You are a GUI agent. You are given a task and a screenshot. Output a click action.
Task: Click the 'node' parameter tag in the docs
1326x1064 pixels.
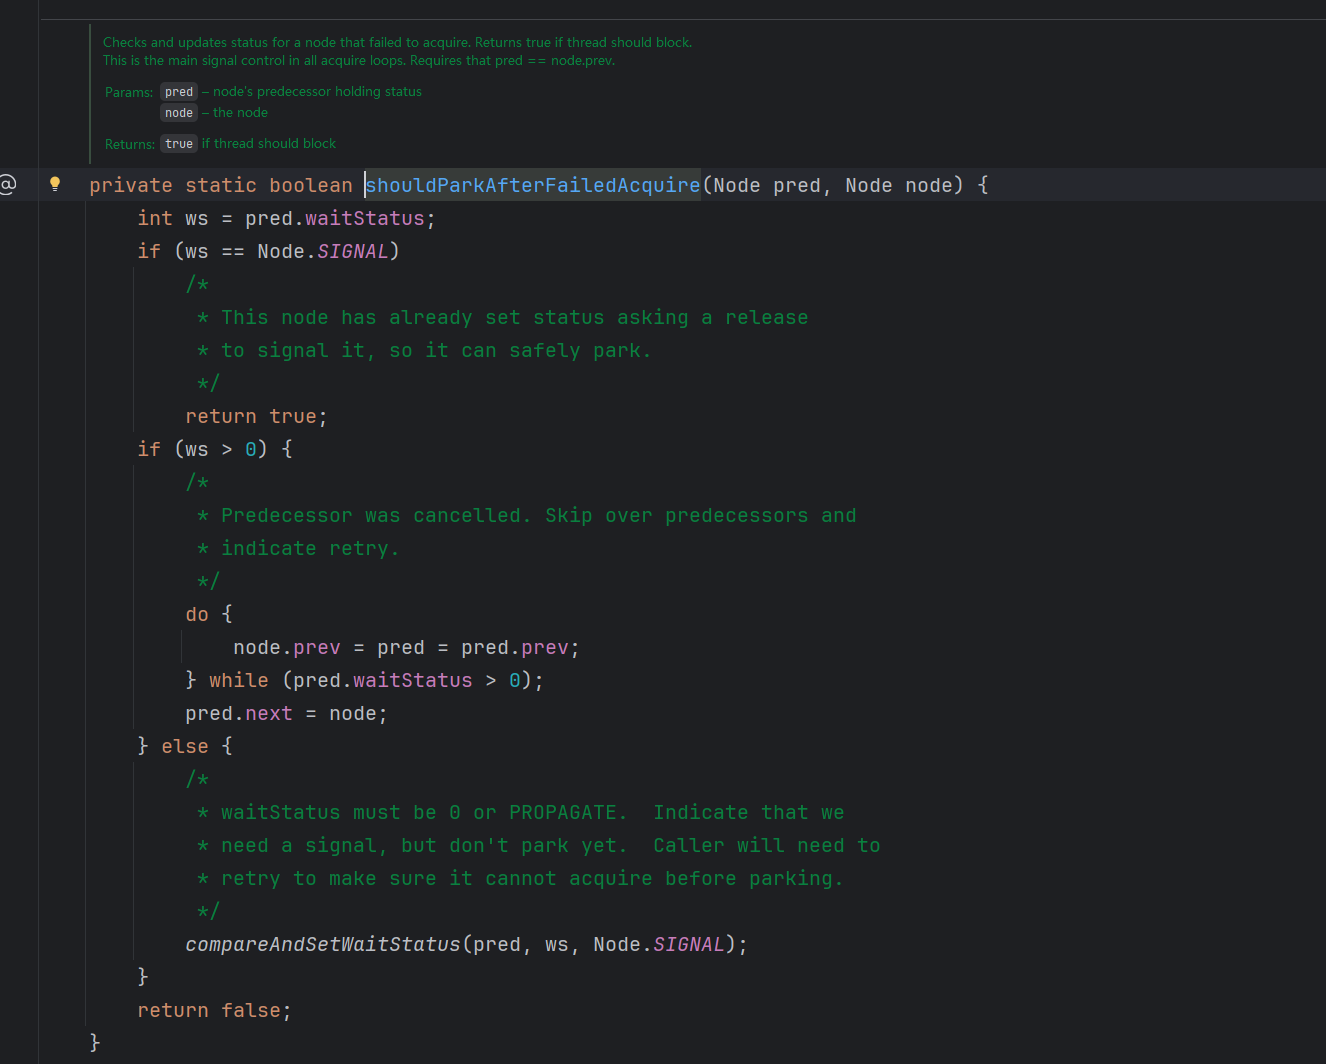click(x=179, y=113)
